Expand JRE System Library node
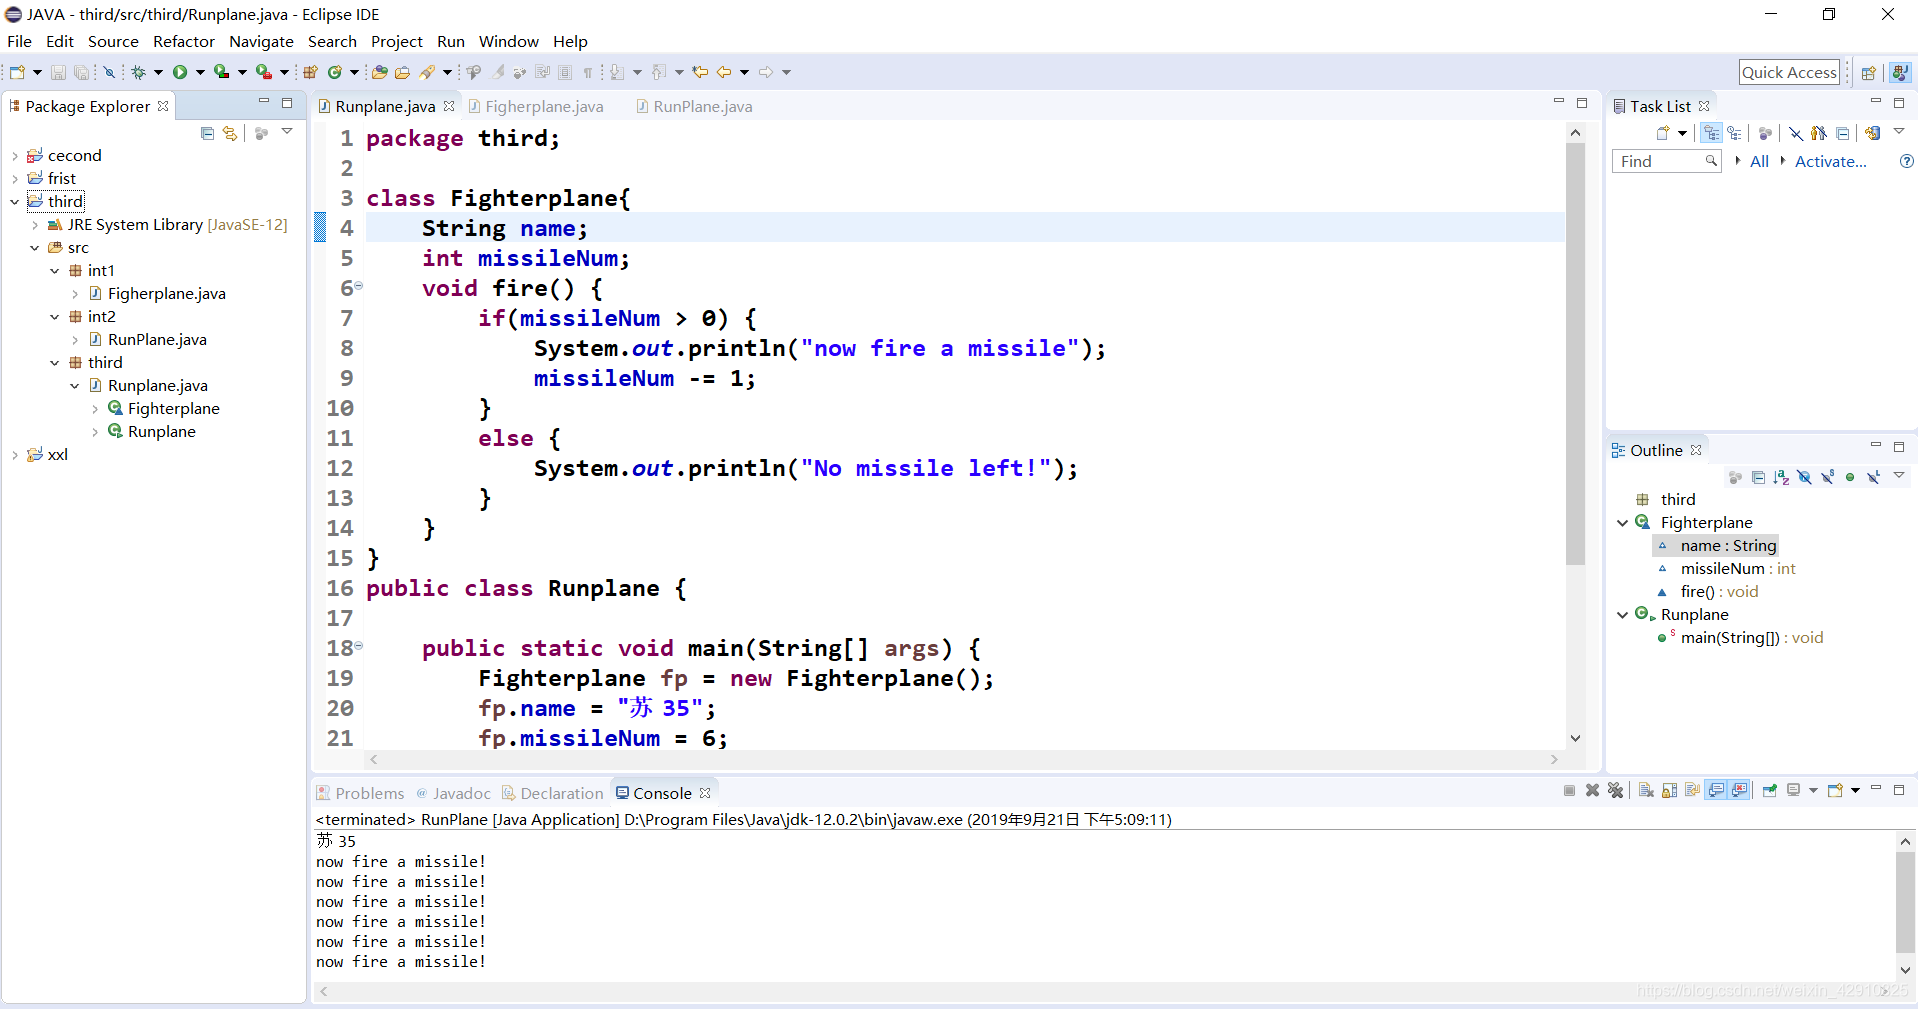 coord(35,225)
